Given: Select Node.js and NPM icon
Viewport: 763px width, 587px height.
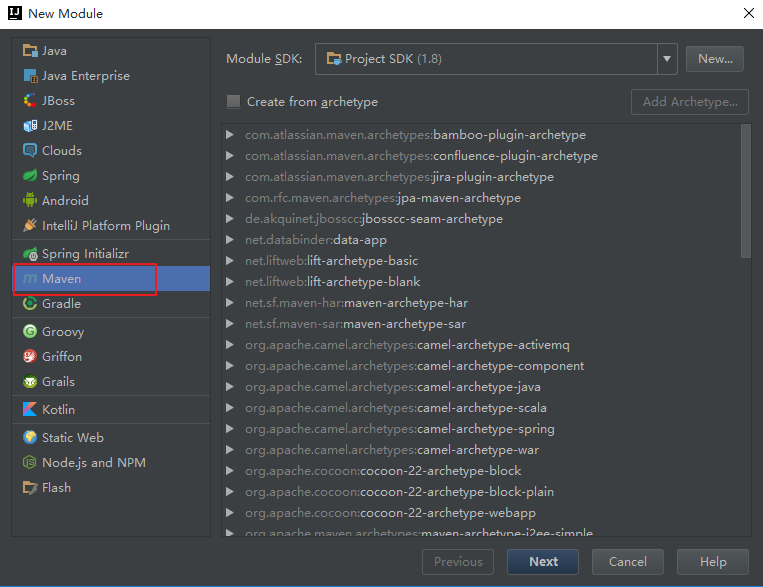Looking at the screenshot, I should tap(30, 462).
